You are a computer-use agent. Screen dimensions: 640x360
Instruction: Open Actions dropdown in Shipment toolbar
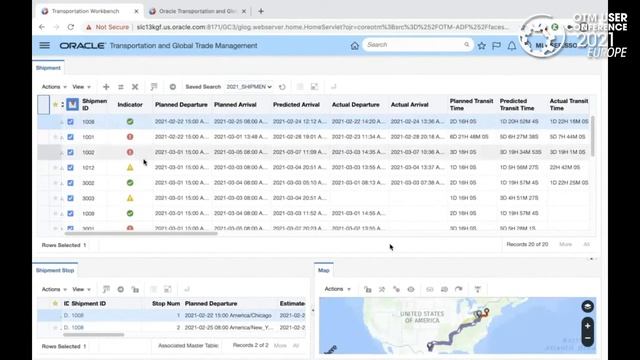pos(54,87)
